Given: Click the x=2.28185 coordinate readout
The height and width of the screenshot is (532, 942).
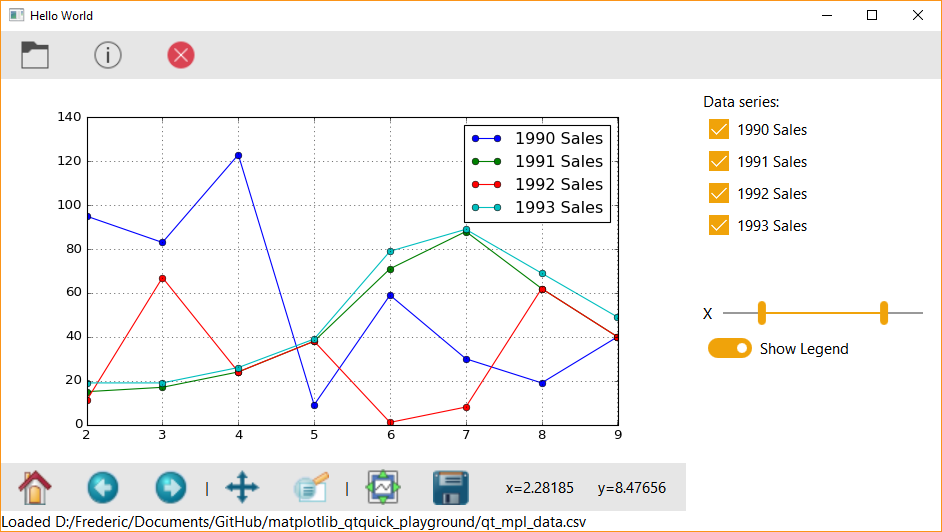Looking at the screenshot, I should (539, 488).
